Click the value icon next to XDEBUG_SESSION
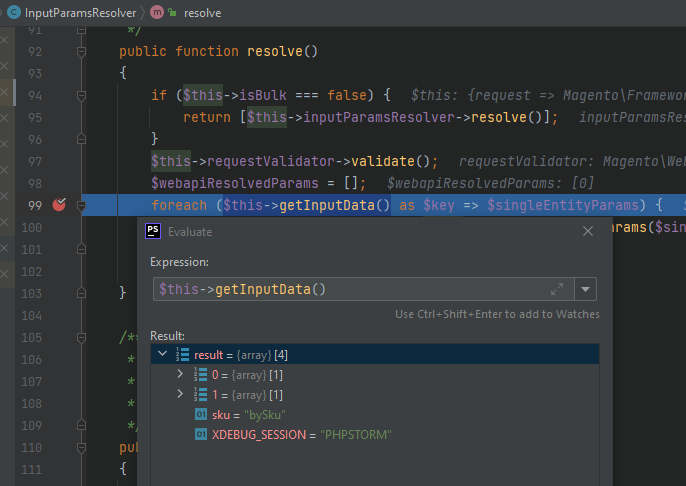 [x=201, y=434]
